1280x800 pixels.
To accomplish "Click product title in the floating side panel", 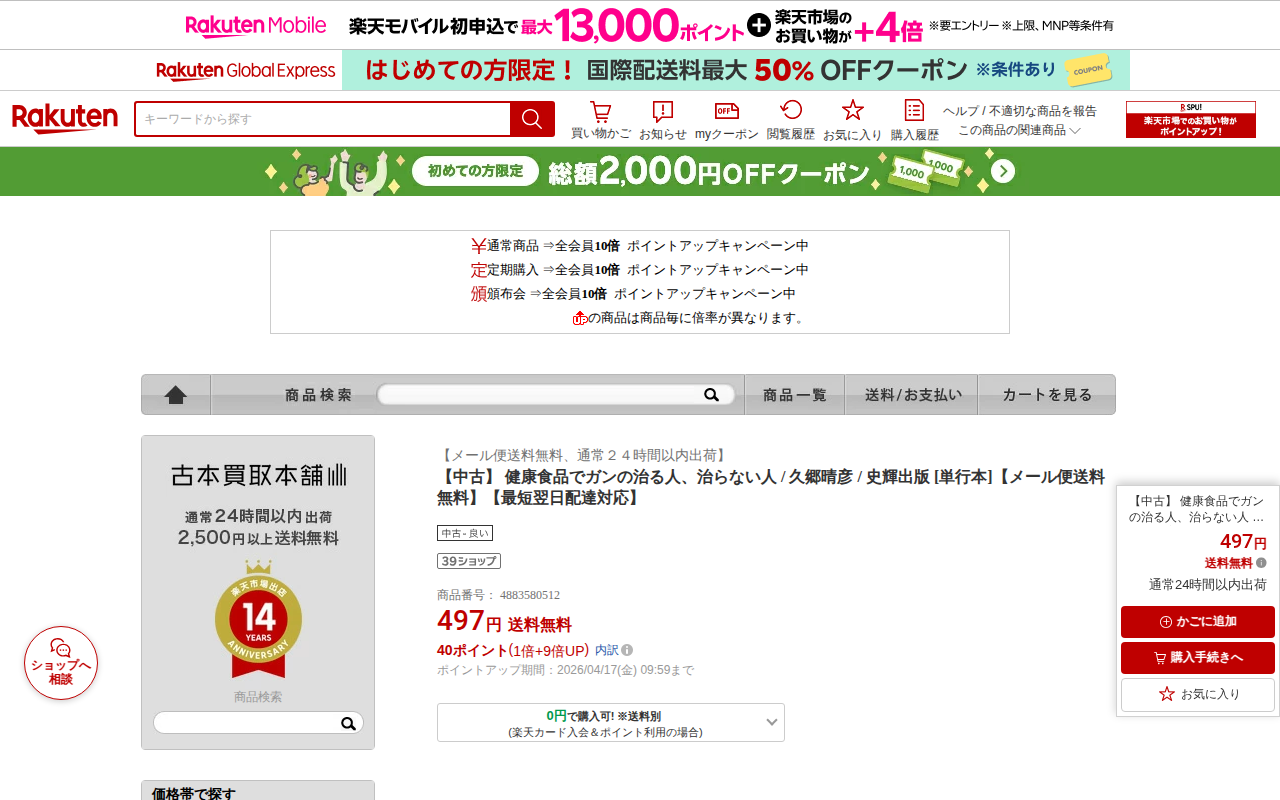I will (1198, 509).
